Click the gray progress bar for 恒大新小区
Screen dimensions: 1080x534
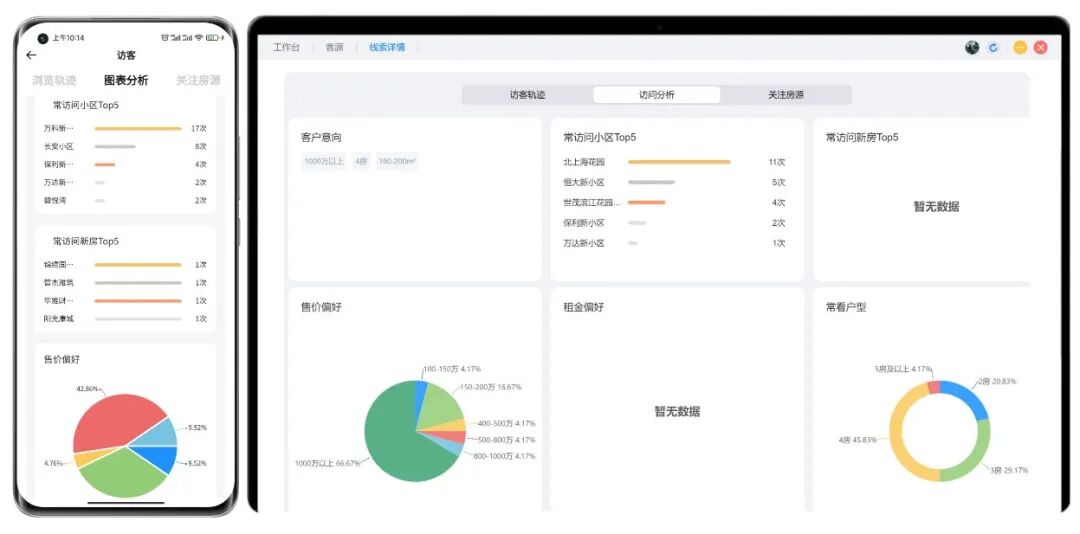(x=651, y=183)
